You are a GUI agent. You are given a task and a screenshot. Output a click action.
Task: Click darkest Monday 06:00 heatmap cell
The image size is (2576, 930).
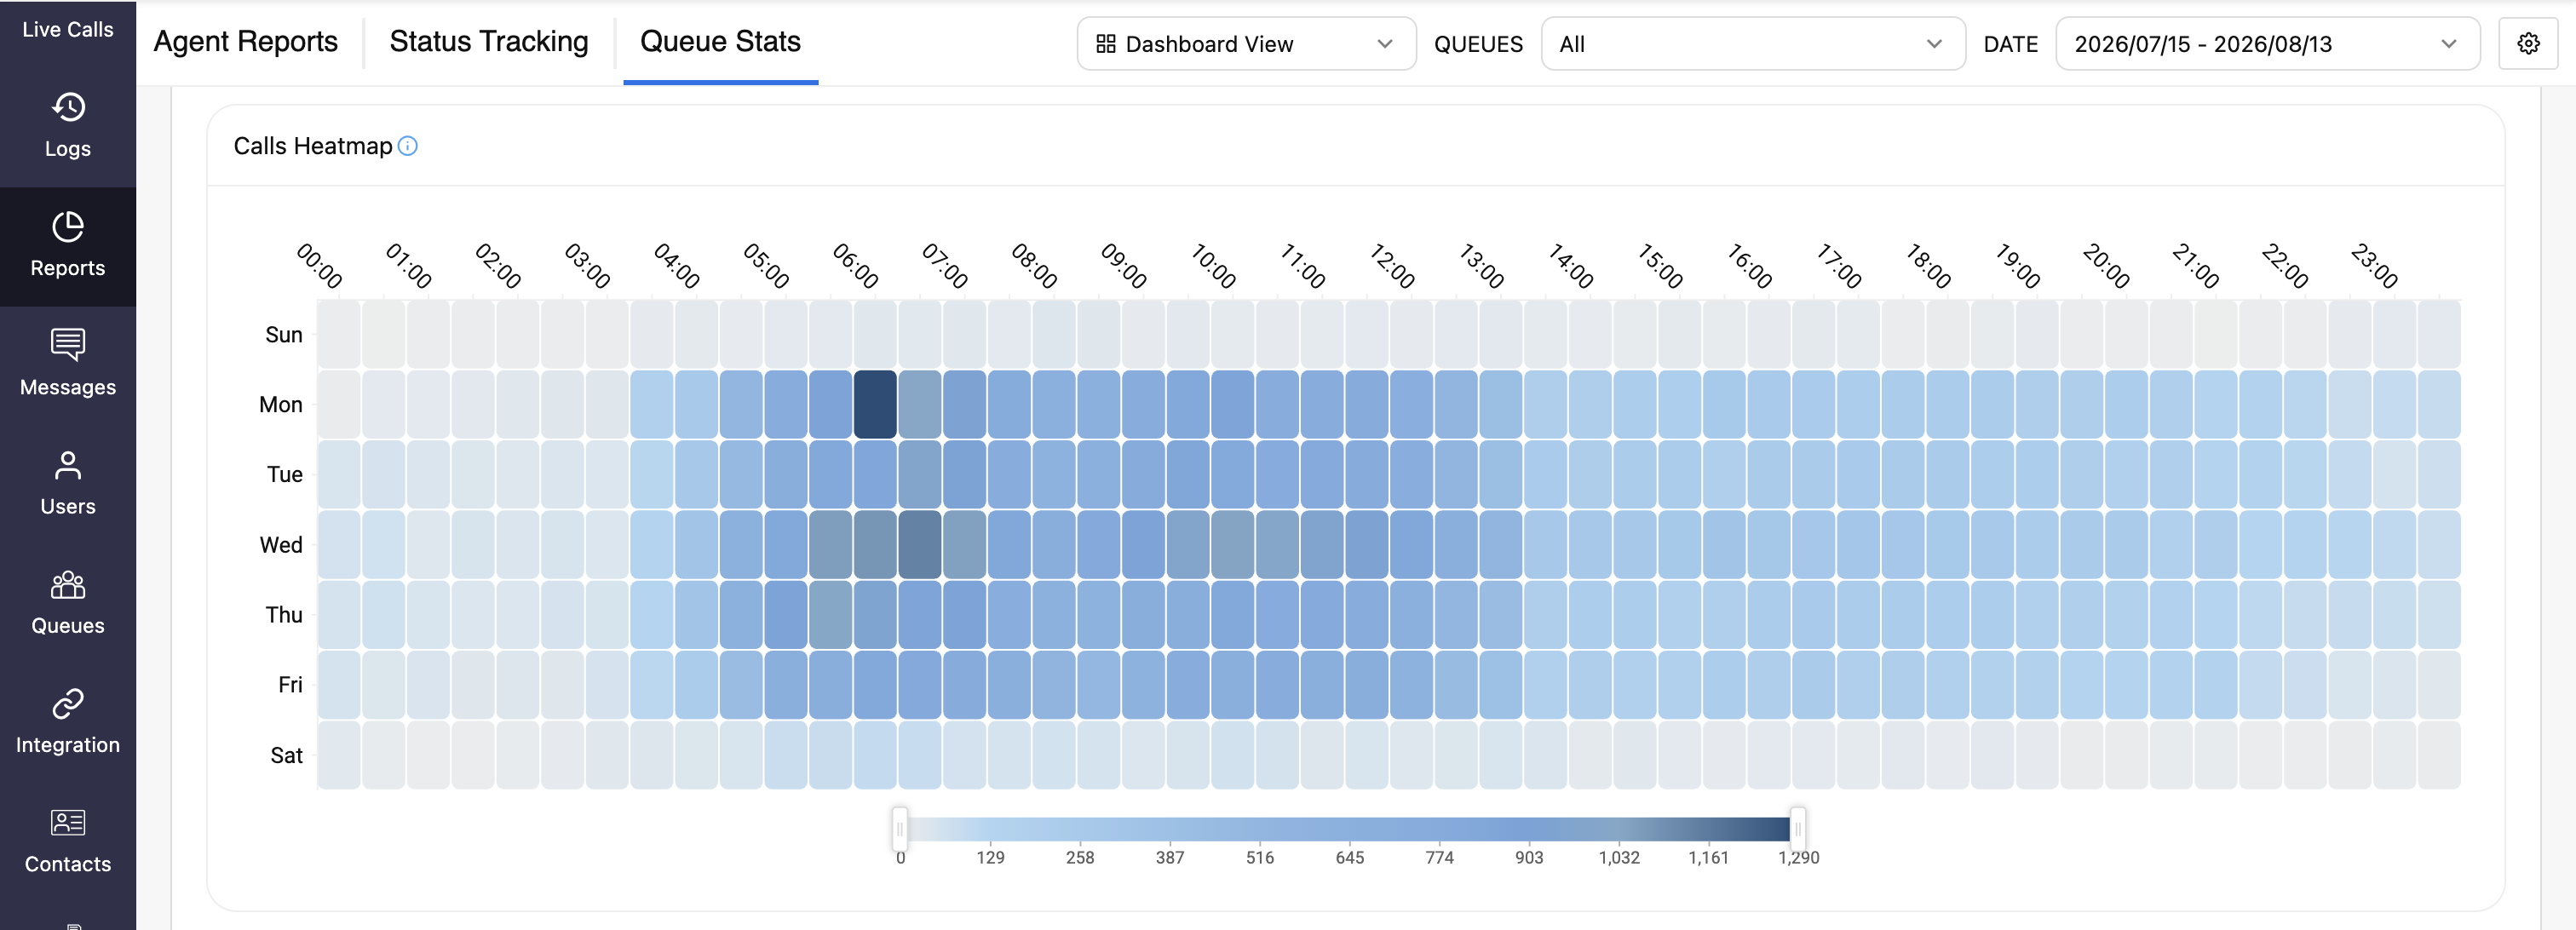pyautogui.click(x=875, y=404)
